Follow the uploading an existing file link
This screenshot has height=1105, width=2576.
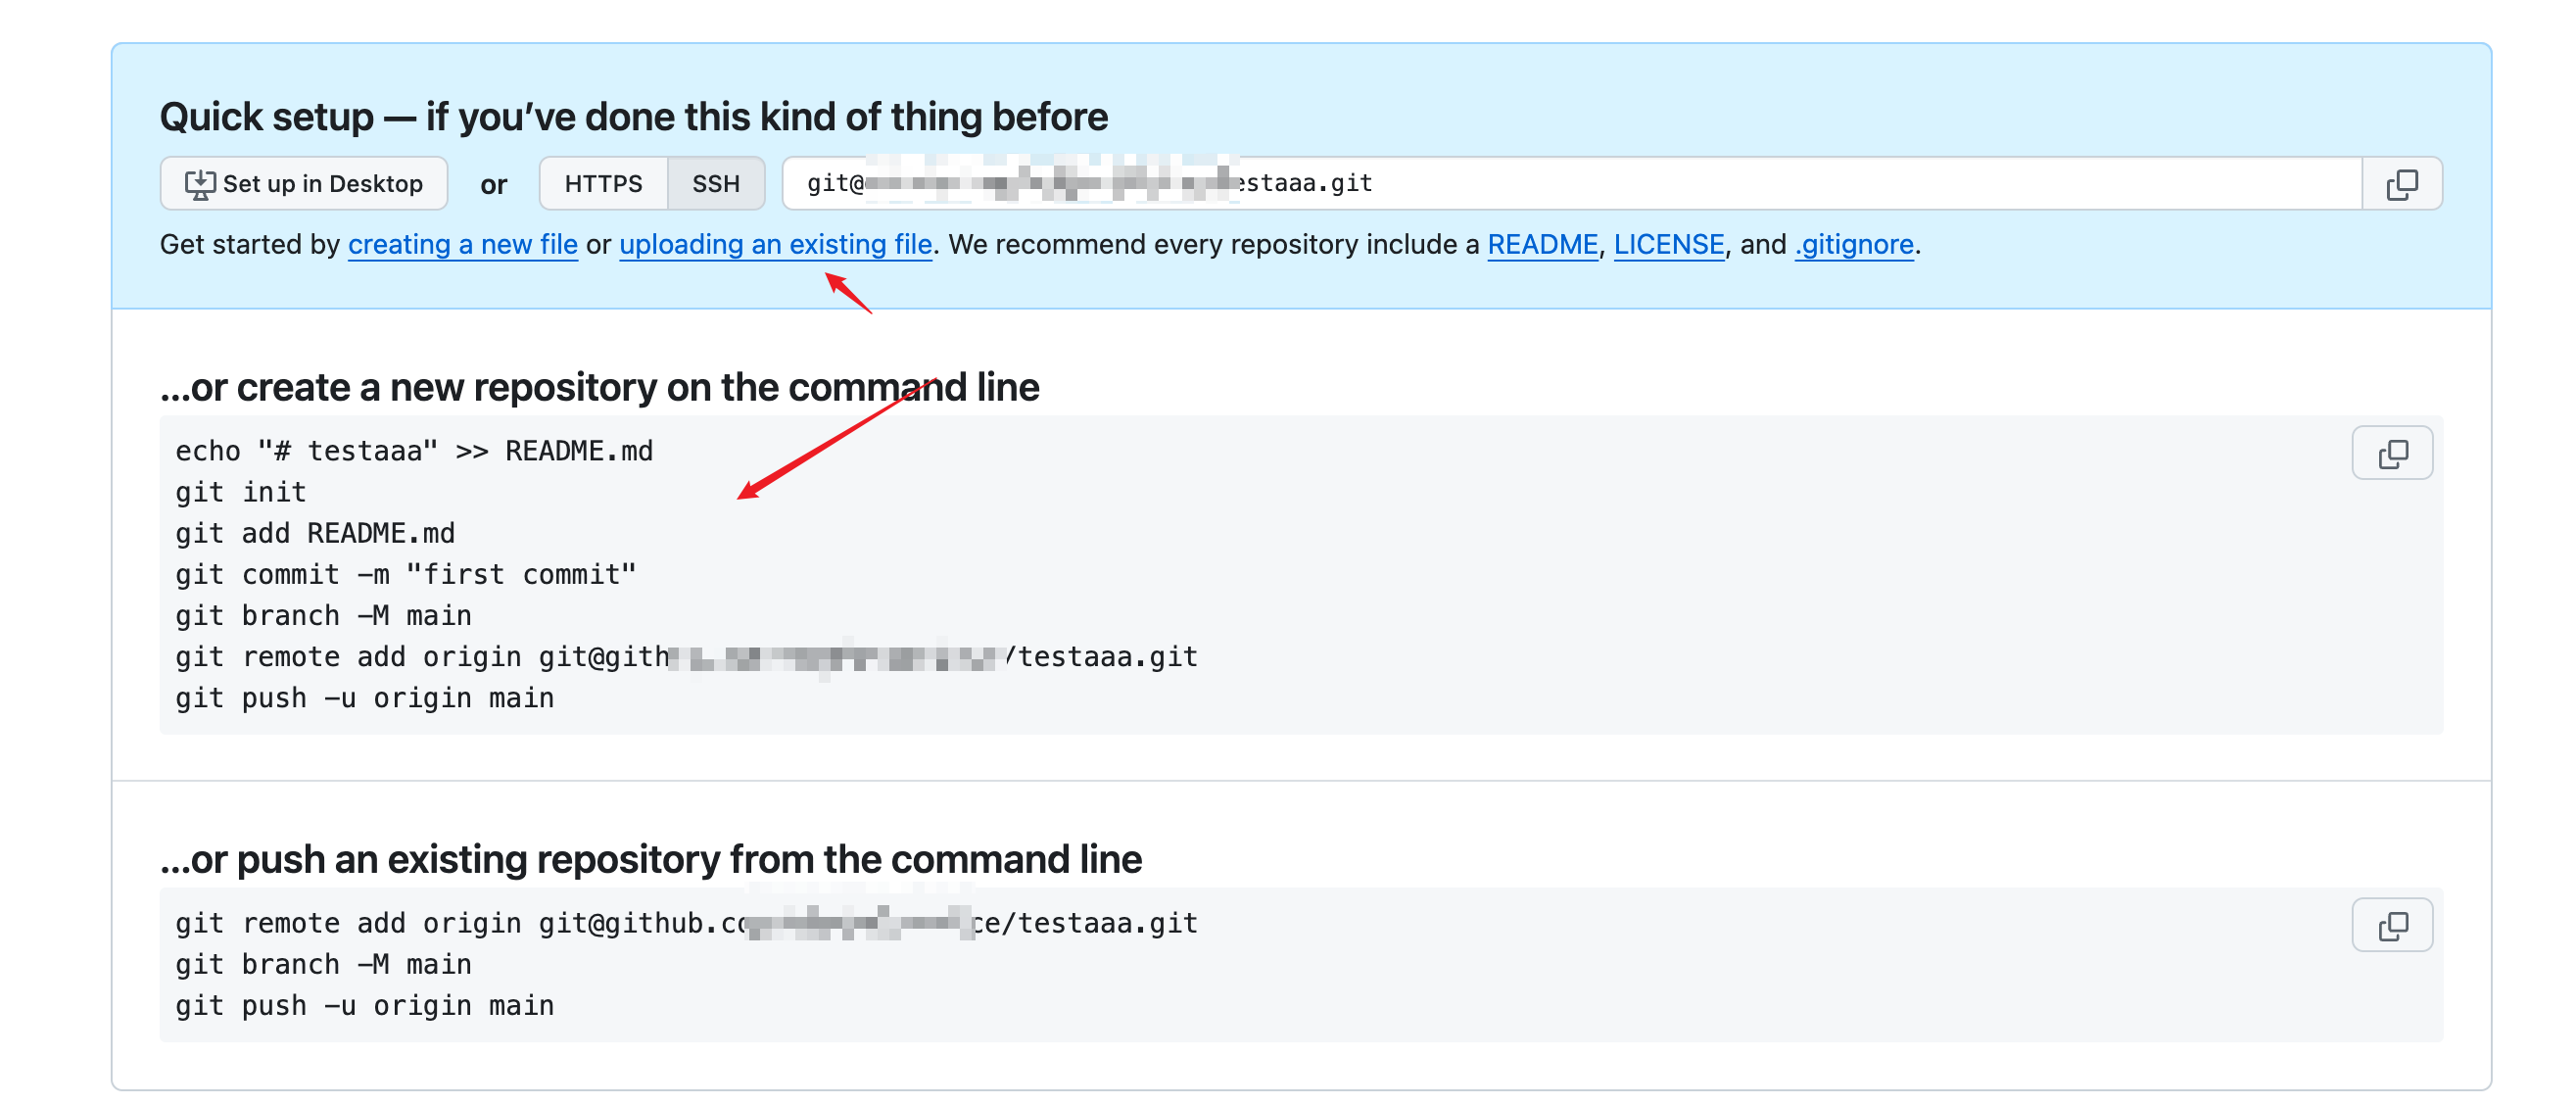(x=775, y=245)
